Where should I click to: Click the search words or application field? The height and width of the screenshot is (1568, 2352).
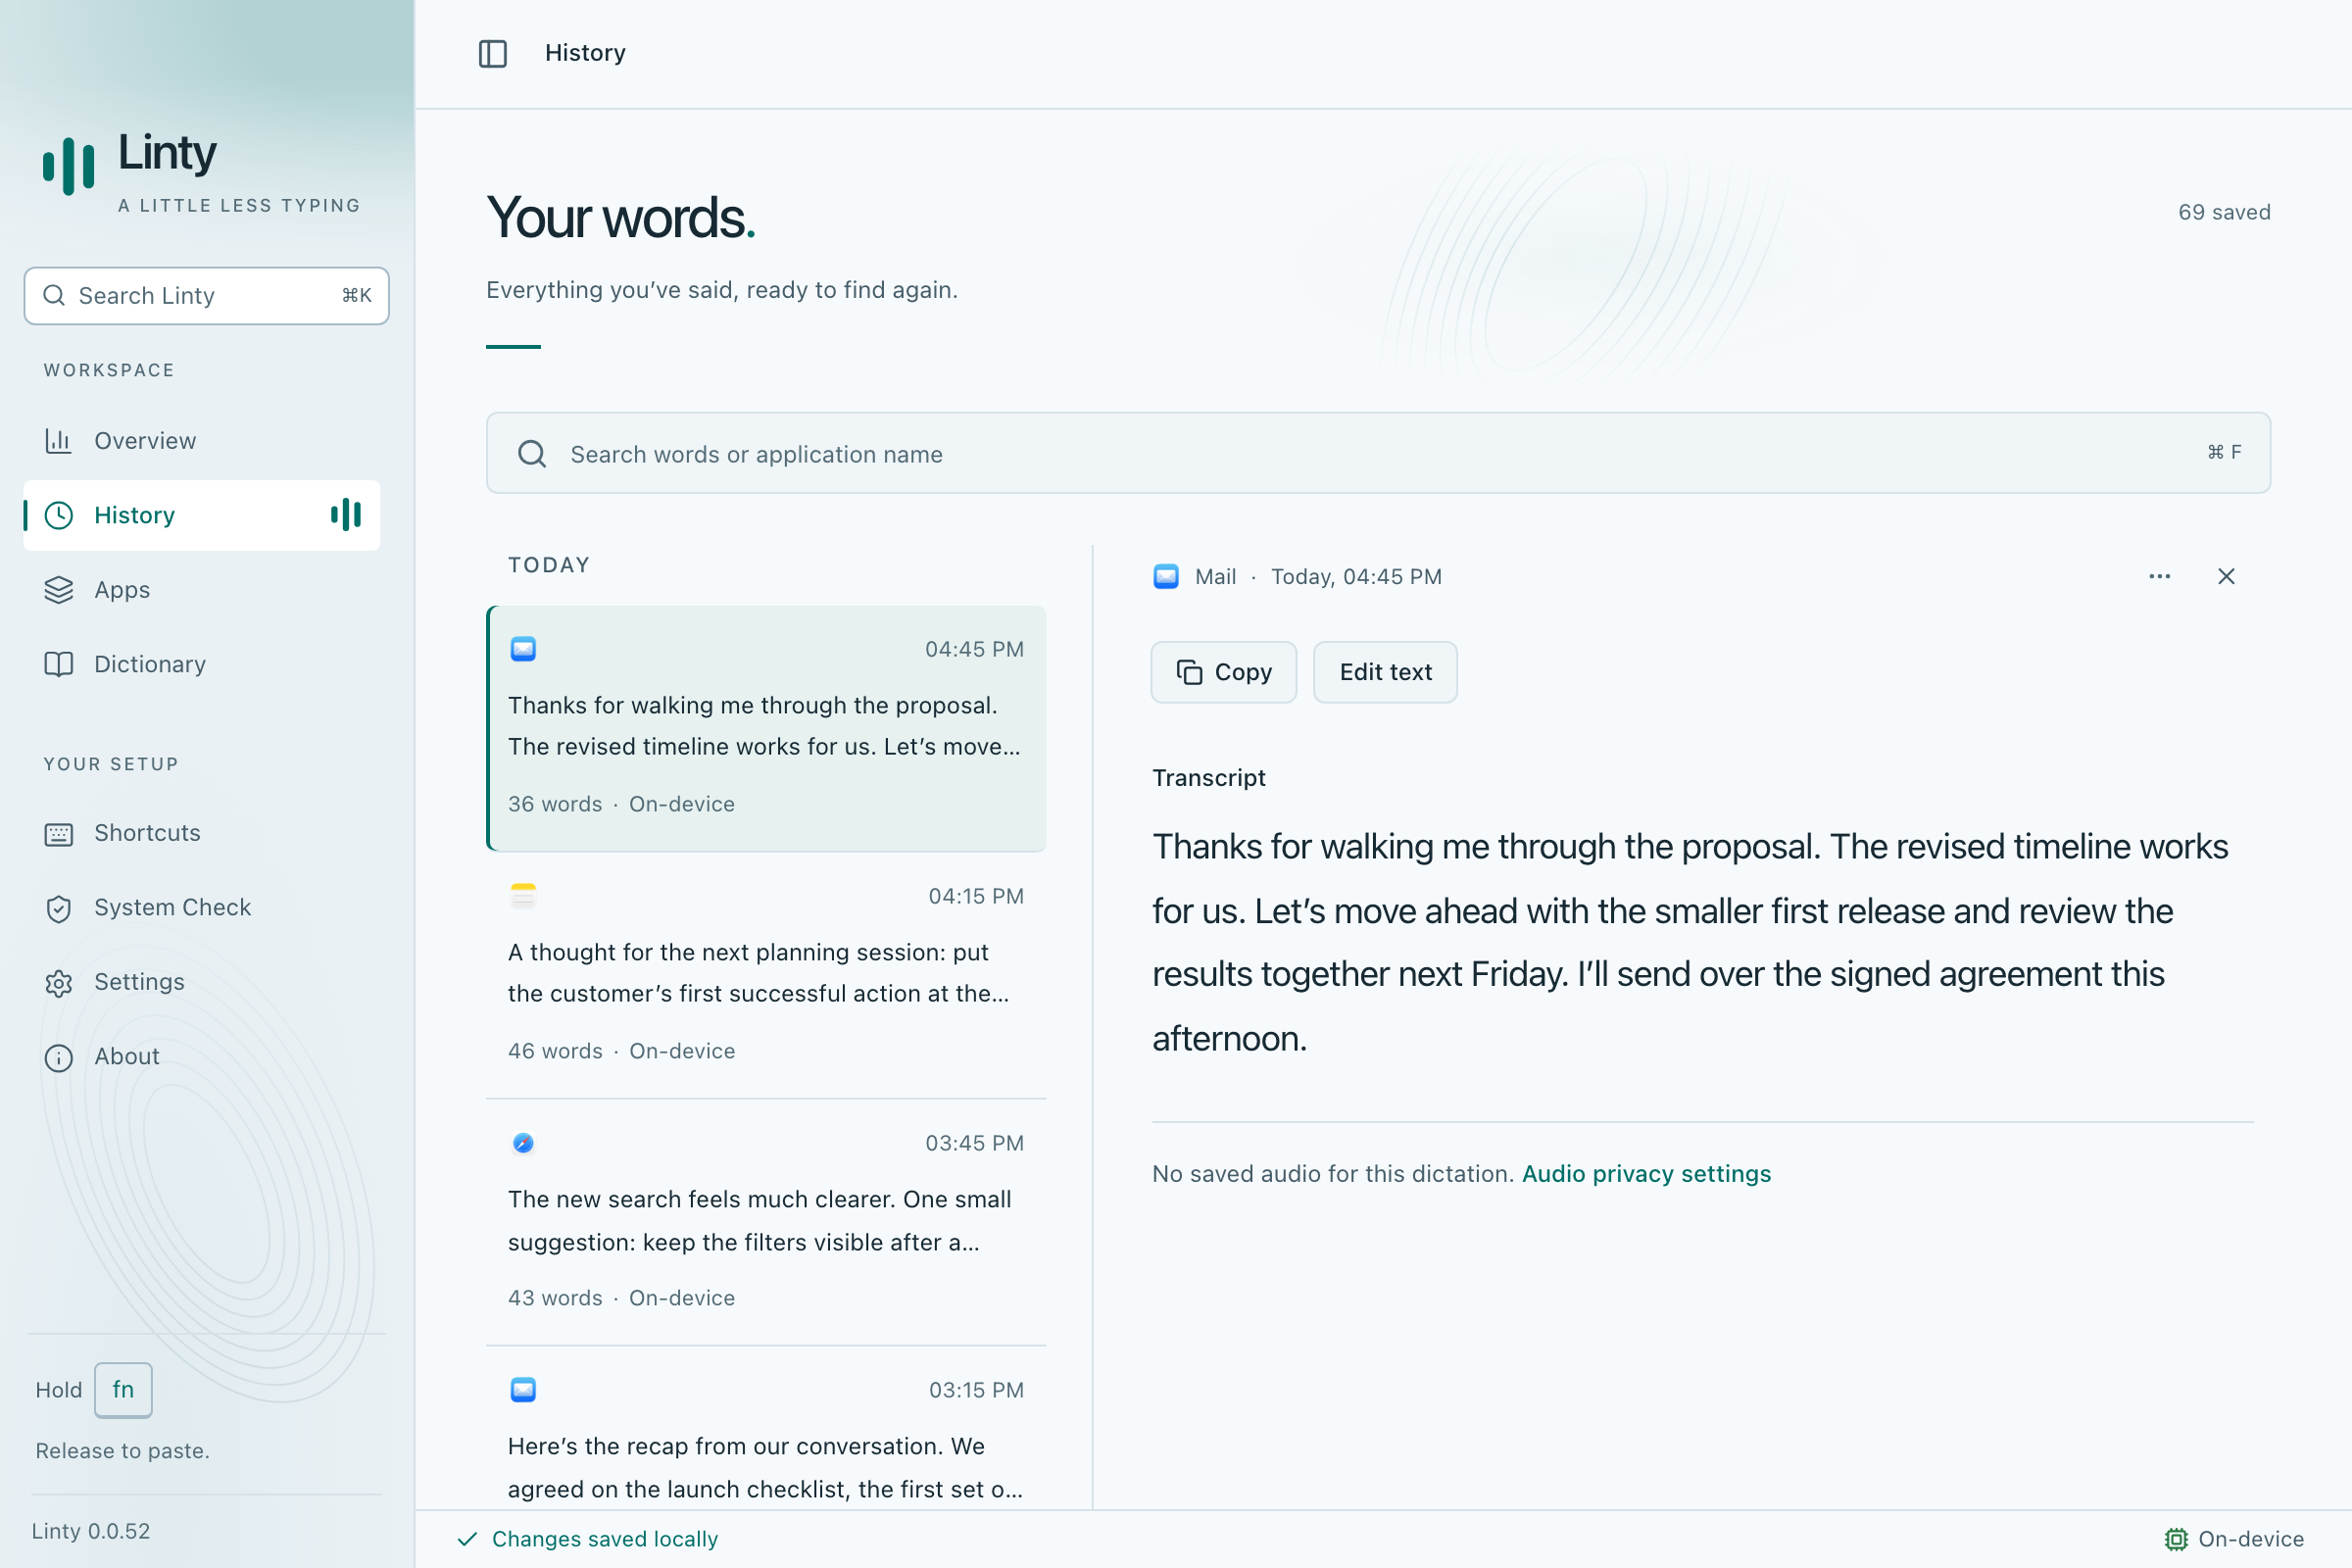point(1378,453)
